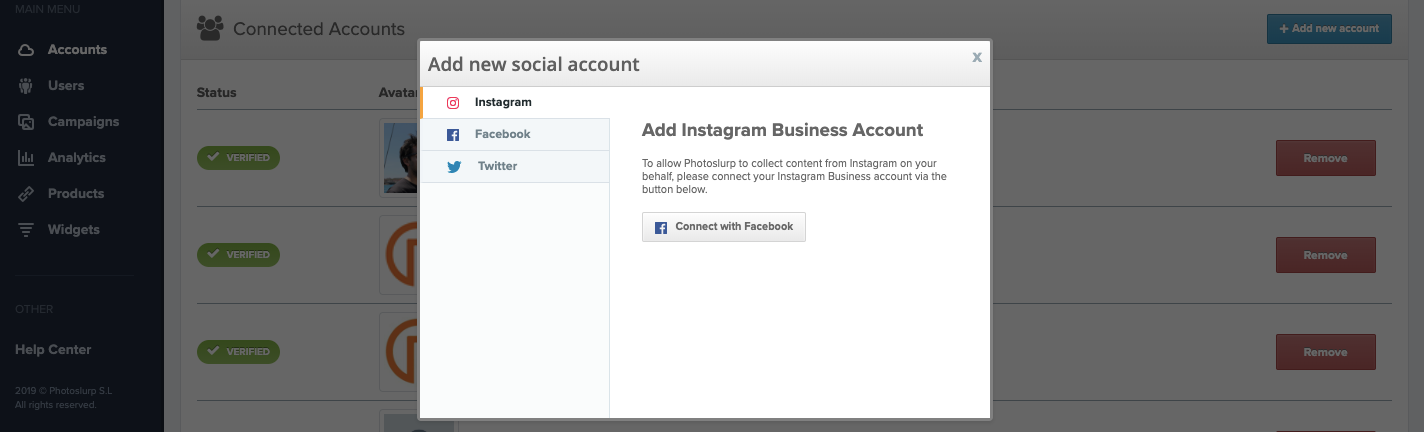This screenshot has height=432, width=1424.
Task: Switch to the Twitter tab
Action: coord(497,166)
